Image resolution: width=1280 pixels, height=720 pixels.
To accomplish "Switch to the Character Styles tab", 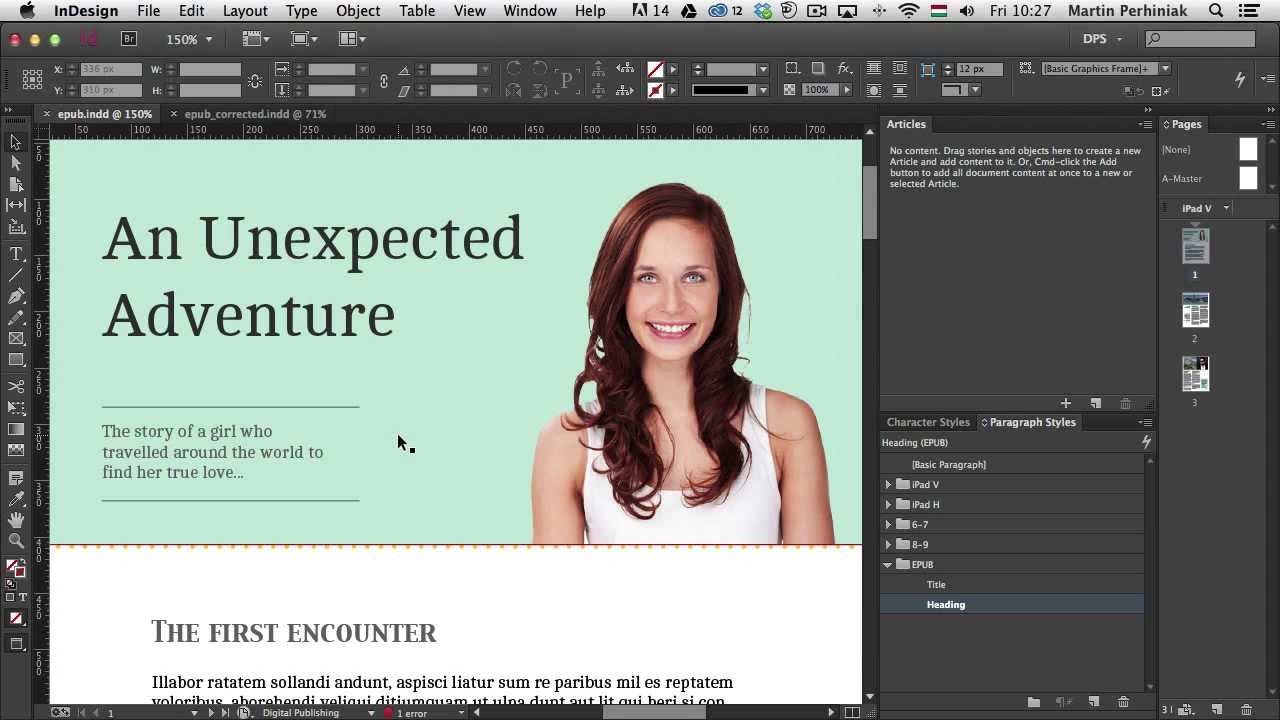I will pos(928,422).
